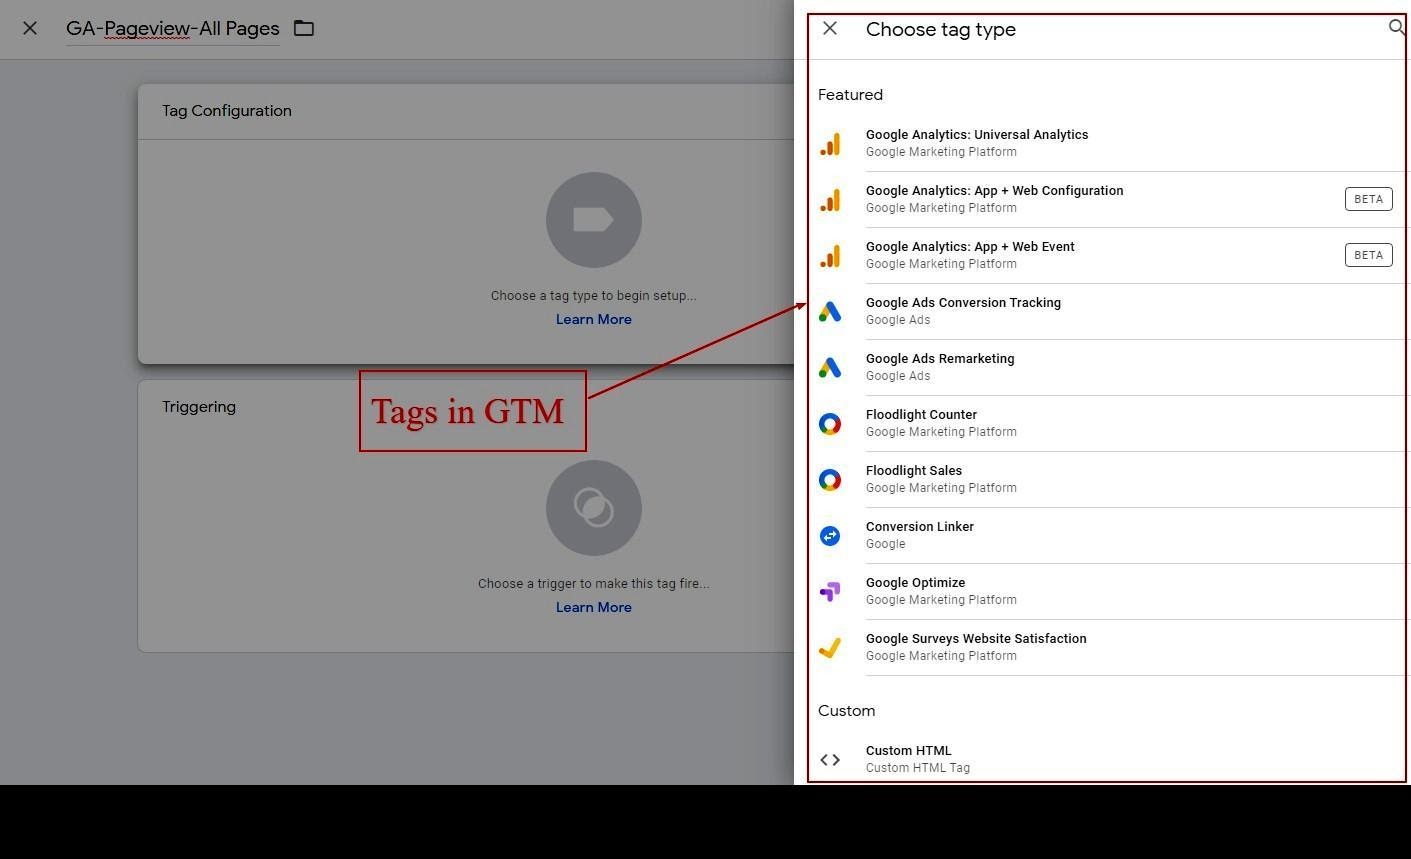Click the Tag Configuration setup placeholder icon

click(593, 219)
